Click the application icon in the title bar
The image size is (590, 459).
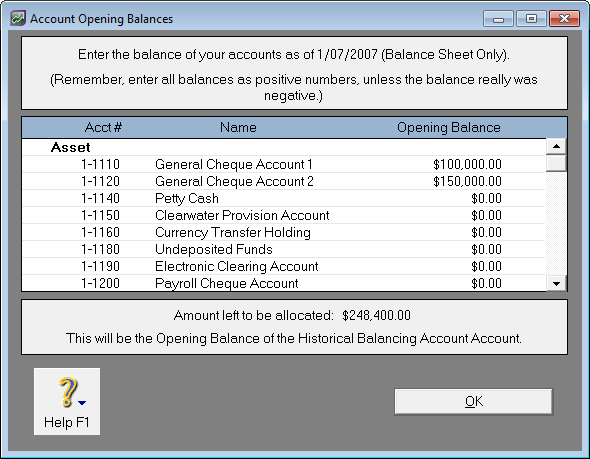tap(18, 18)
